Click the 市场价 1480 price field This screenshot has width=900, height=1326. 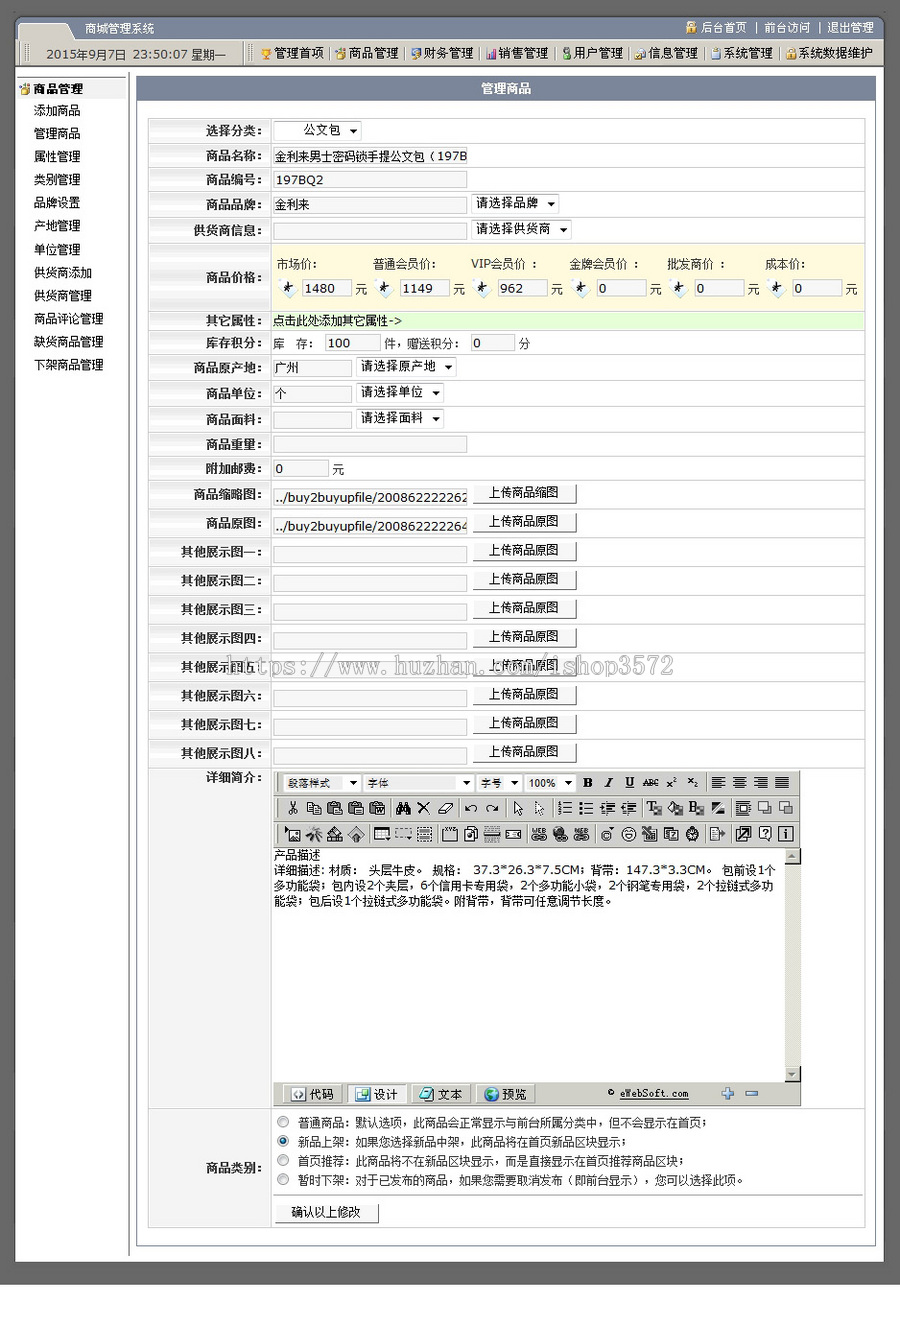326,288
